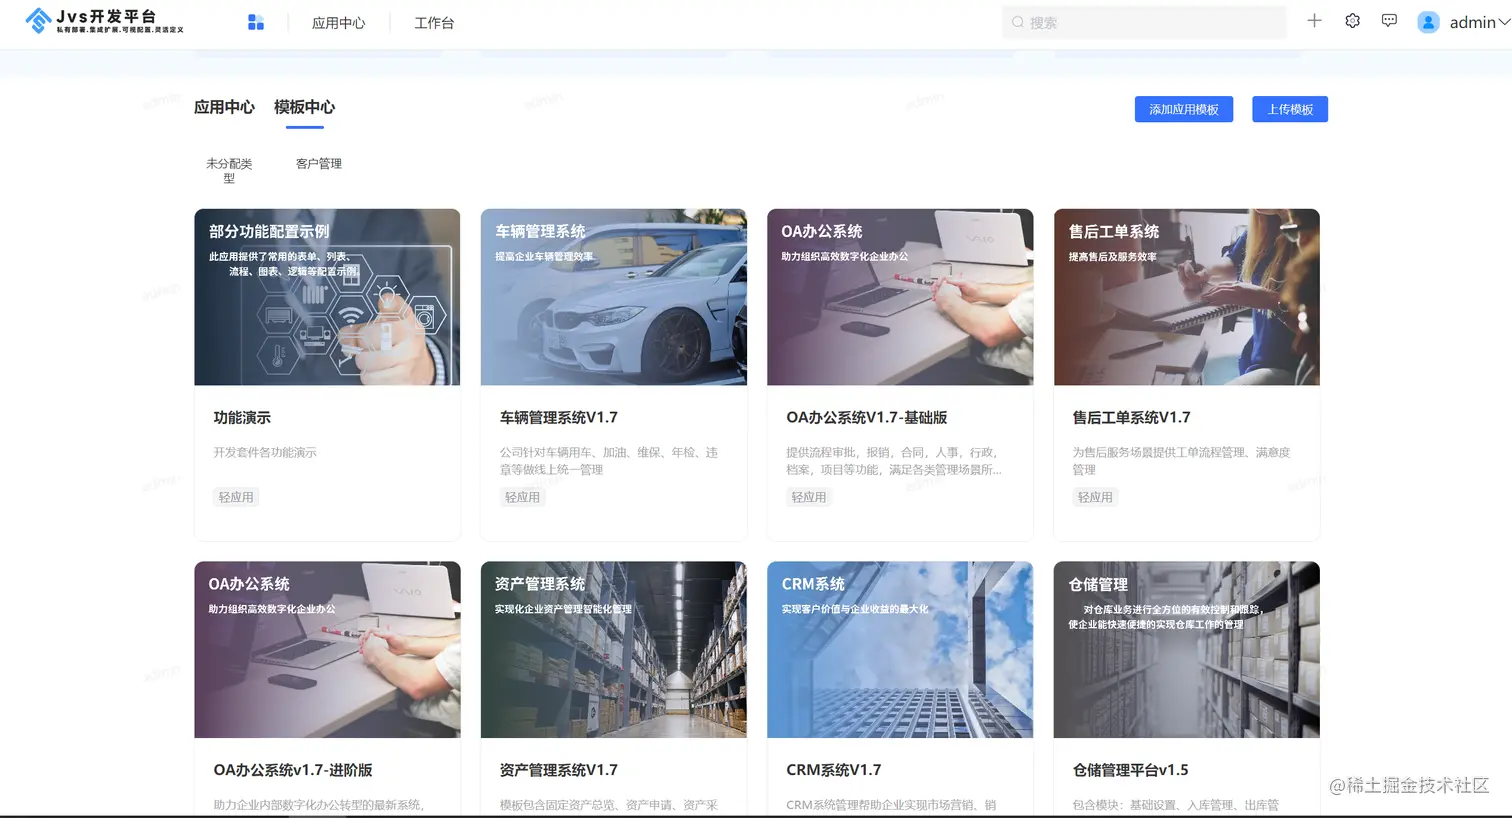Click 轻应用 tag under OA办公系统V1.7-基础版
The image size is (1512, 818).
(x=809, y=497)
